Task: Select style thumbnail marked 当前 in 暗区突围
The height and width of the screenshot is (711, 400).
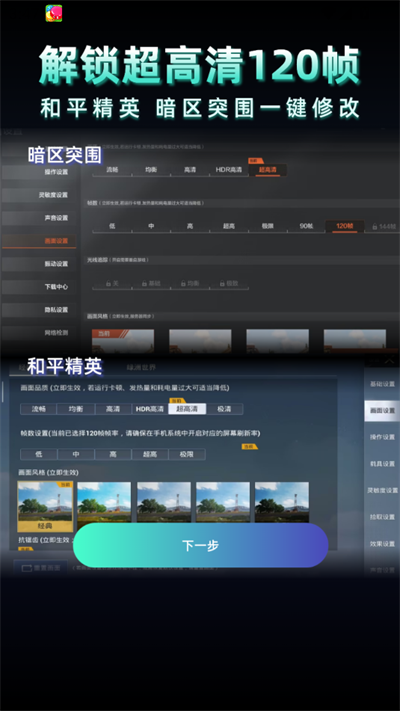Action: click(x=123, y=341)
